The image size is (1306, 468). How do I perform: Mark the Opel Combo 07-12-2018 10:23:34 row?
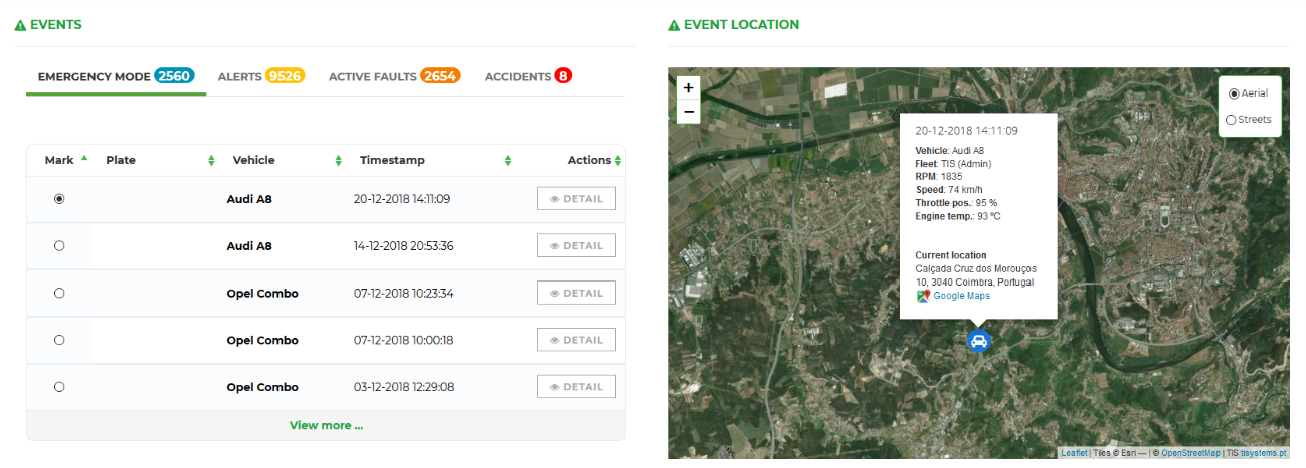(59, 293)
